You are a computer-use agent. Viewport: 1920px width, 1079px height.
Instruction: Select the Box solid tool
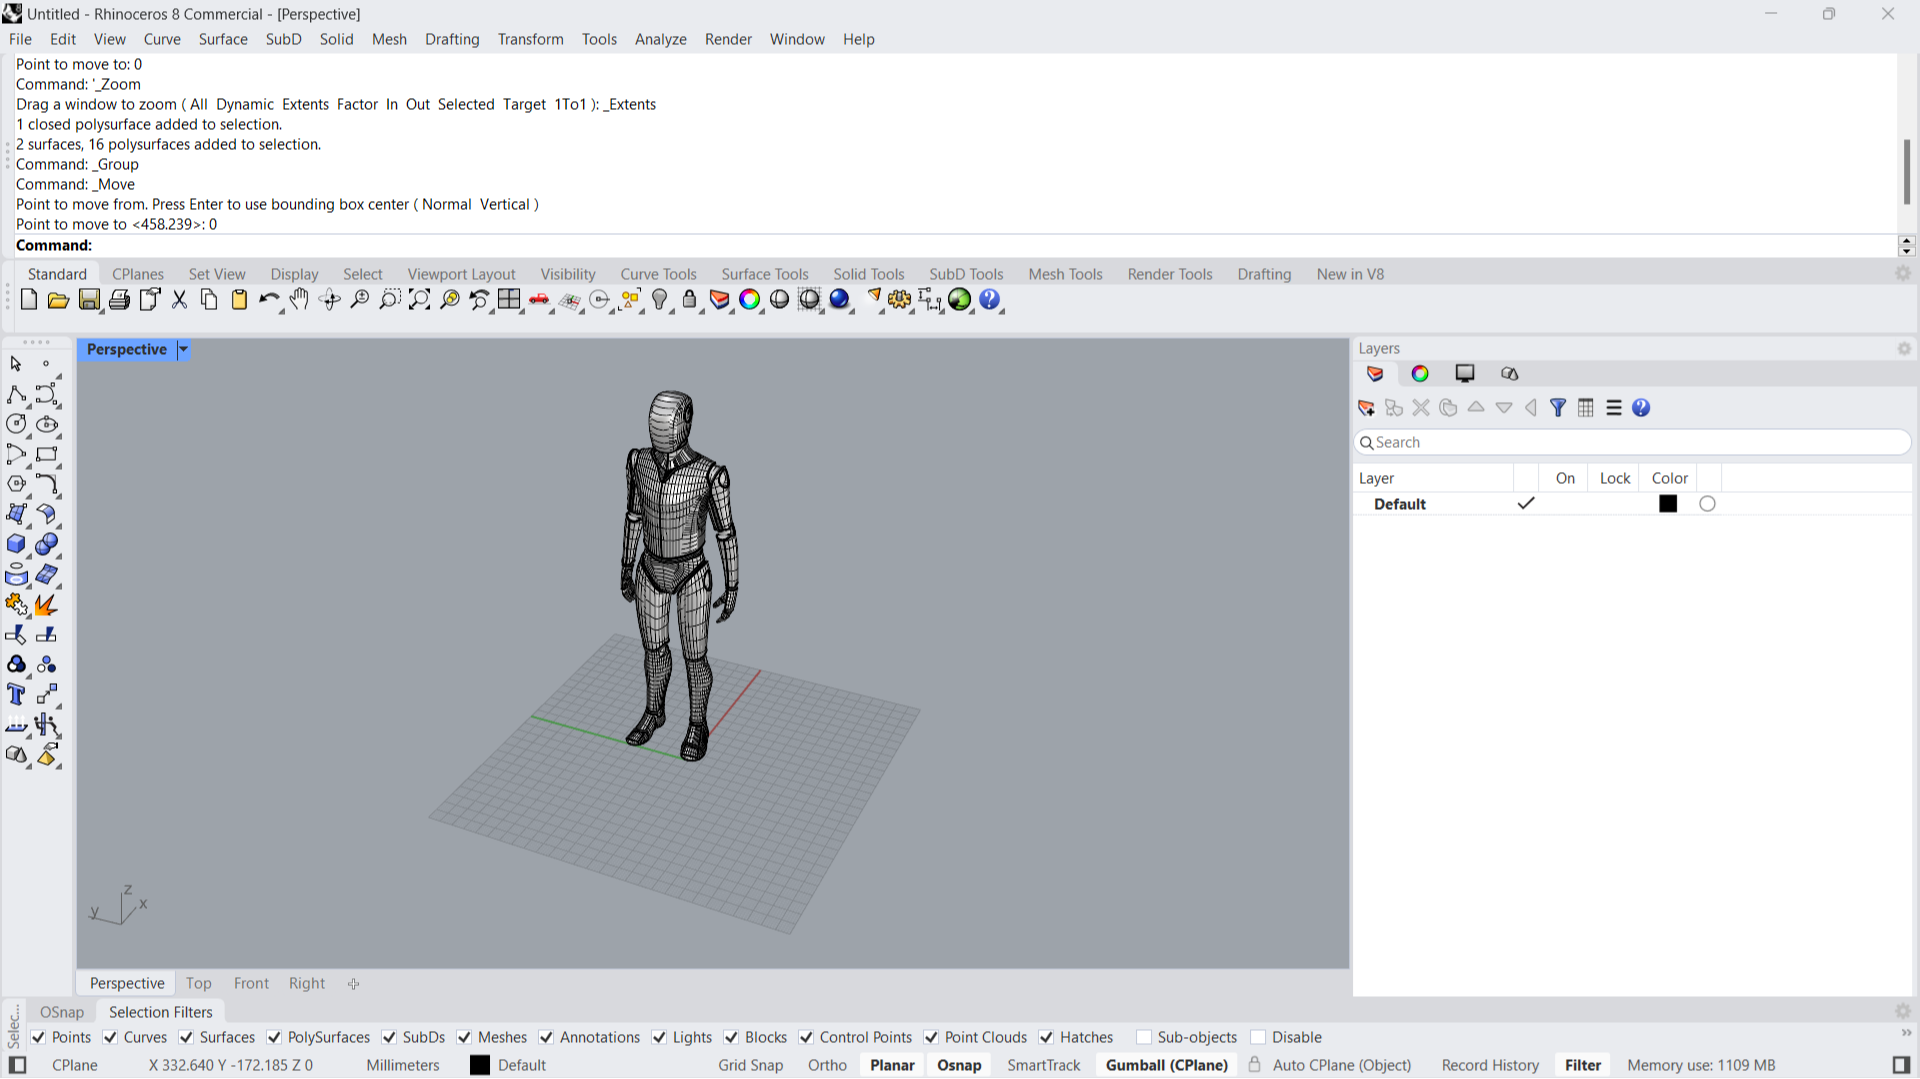pyautogui.click(x=16, y=544)
